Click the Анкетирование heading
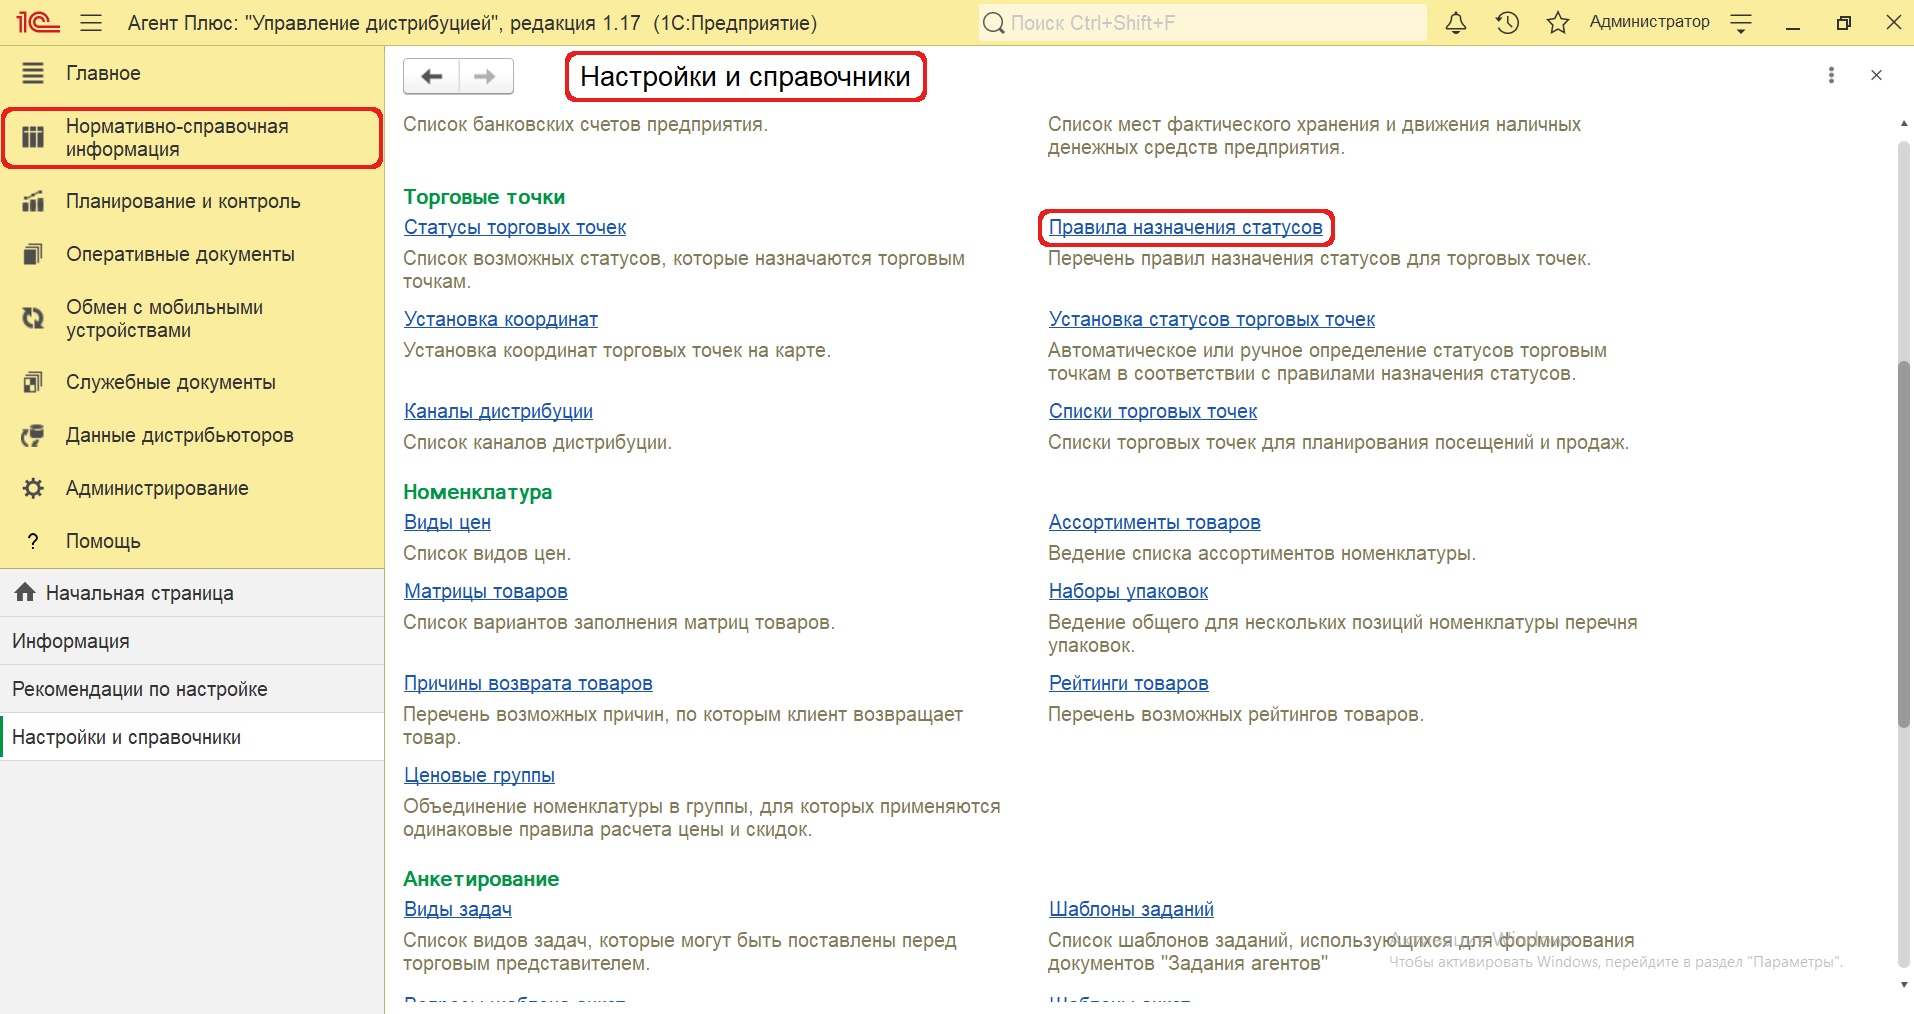The width and height of the screenshot is (1914, 1014). (x=481, y=879)
